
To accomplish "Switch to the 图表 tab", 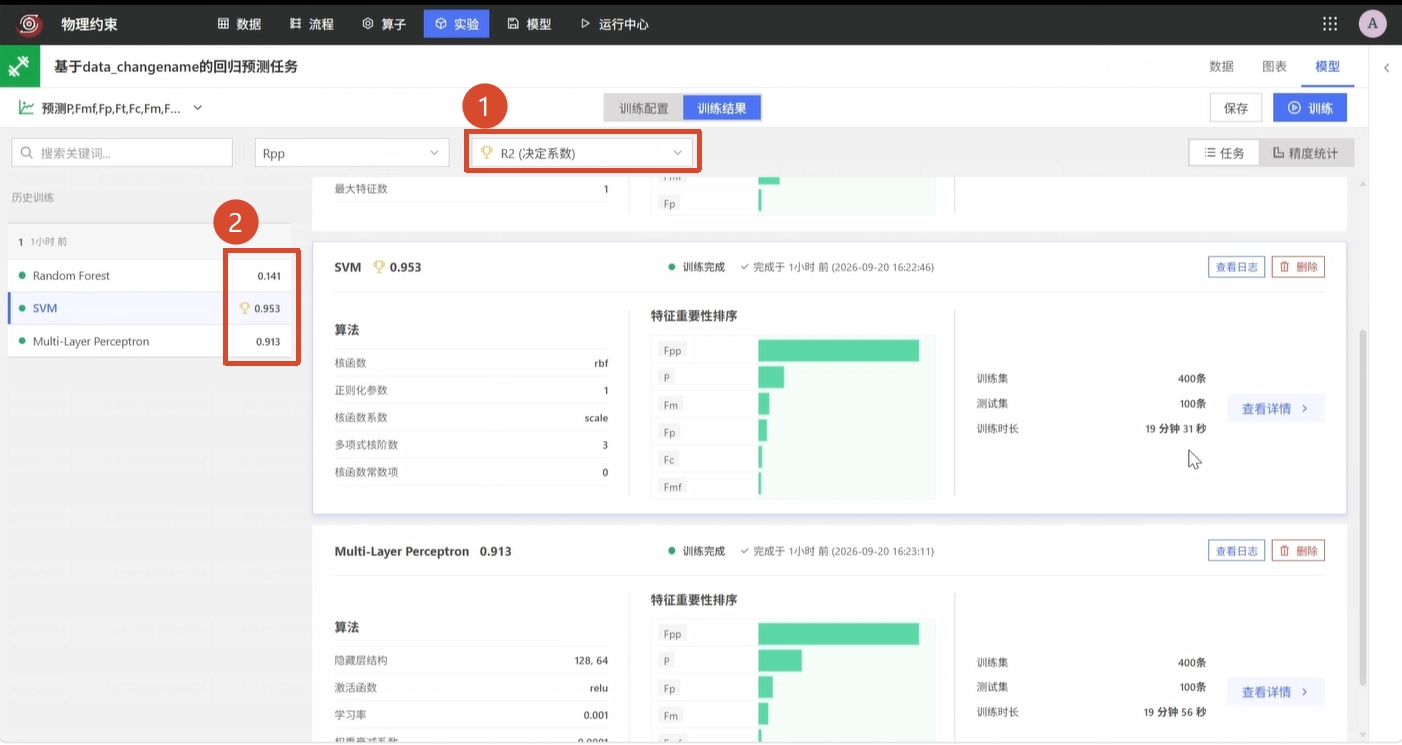I will click(1274, 66).
